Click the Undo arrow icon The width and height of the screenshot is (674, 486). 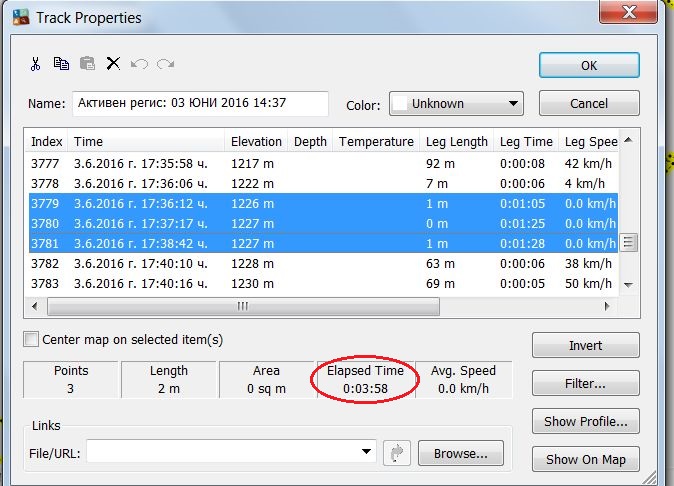pos(139,64)
